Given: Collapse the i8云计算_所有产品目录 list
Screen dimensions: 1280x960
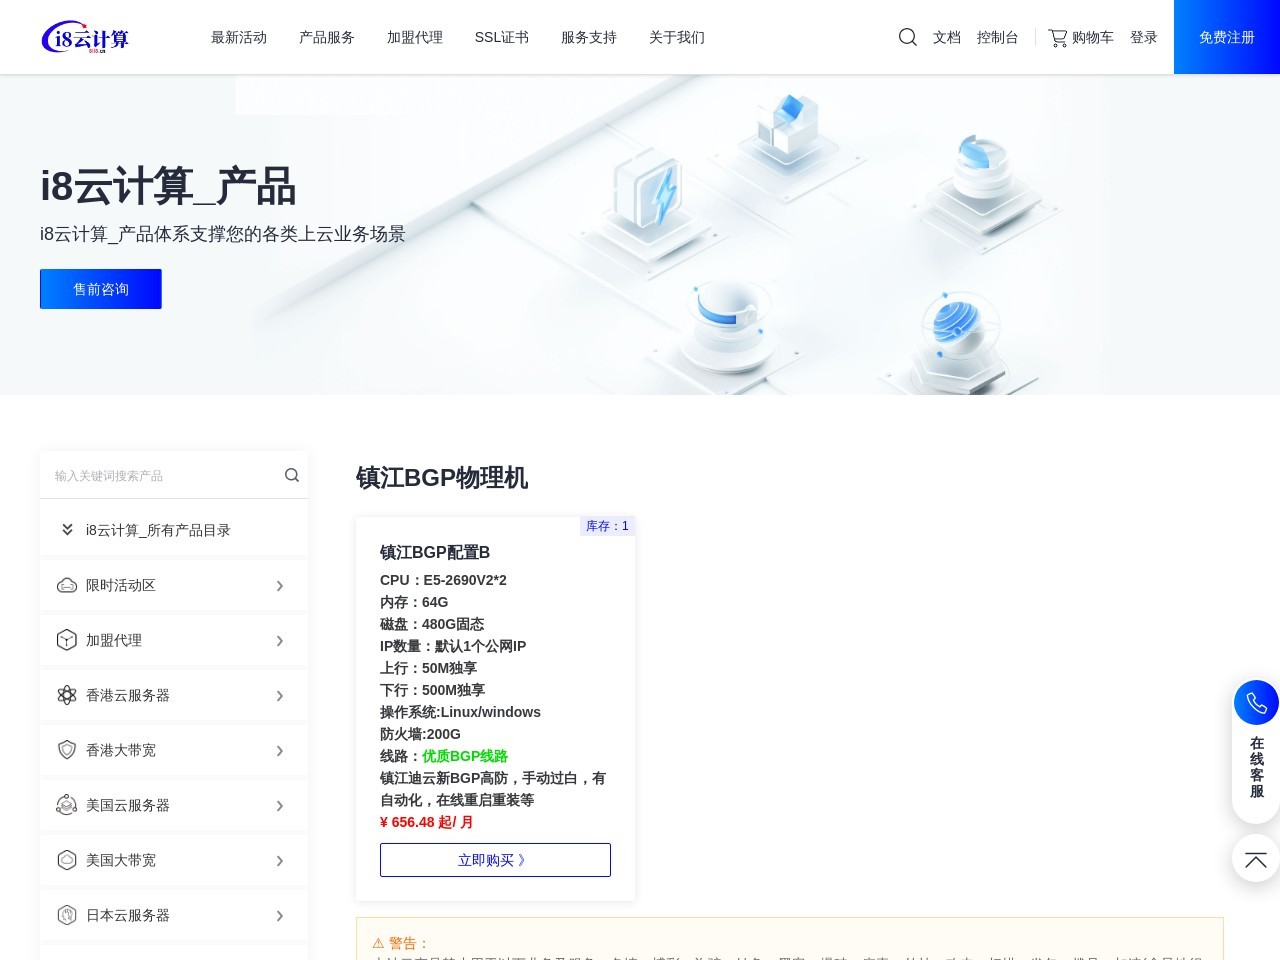Looking at the screenshot, I should click(x=67, y=529).
